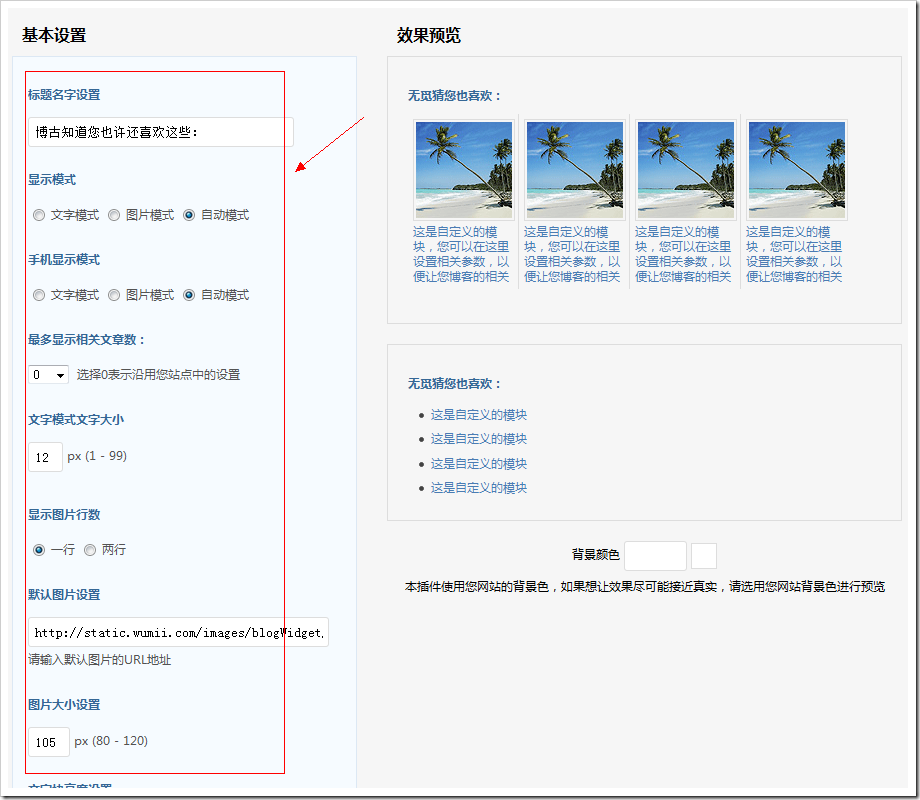The width and height of the screenshot is (920, 800).
Task: Click the 默认图片设置 URL field
Action: click(x=178, y=632)
